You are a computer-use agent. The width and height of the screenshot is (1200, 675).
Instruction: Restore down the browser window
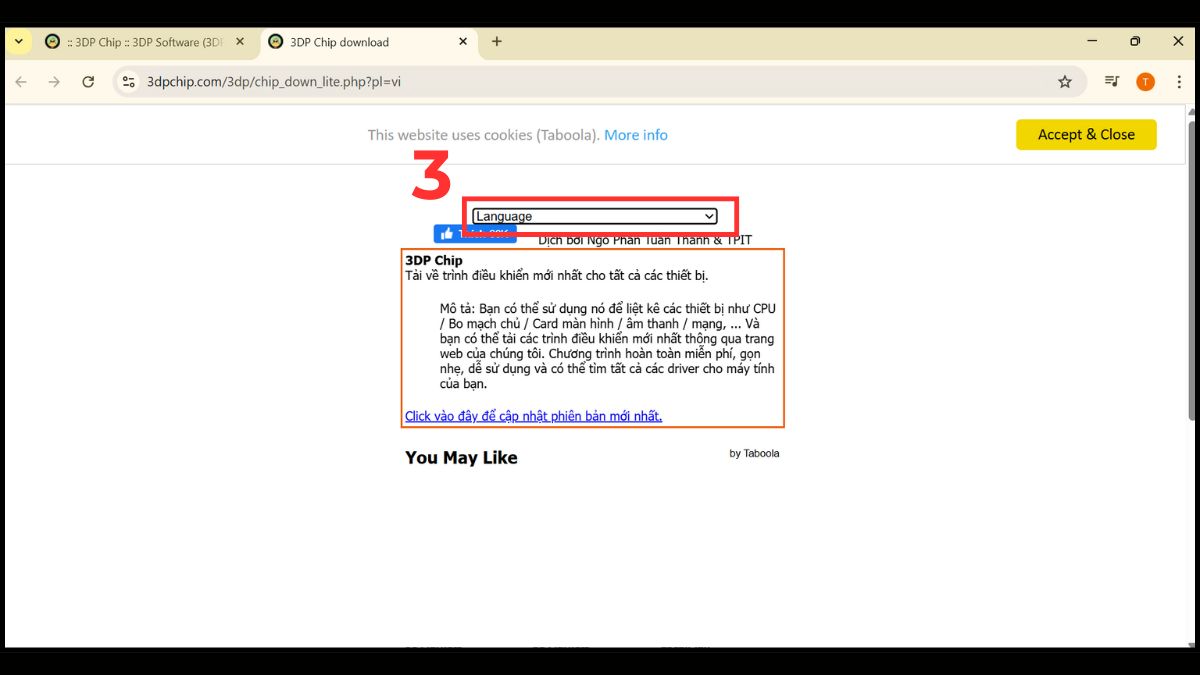click(1135, 41)
